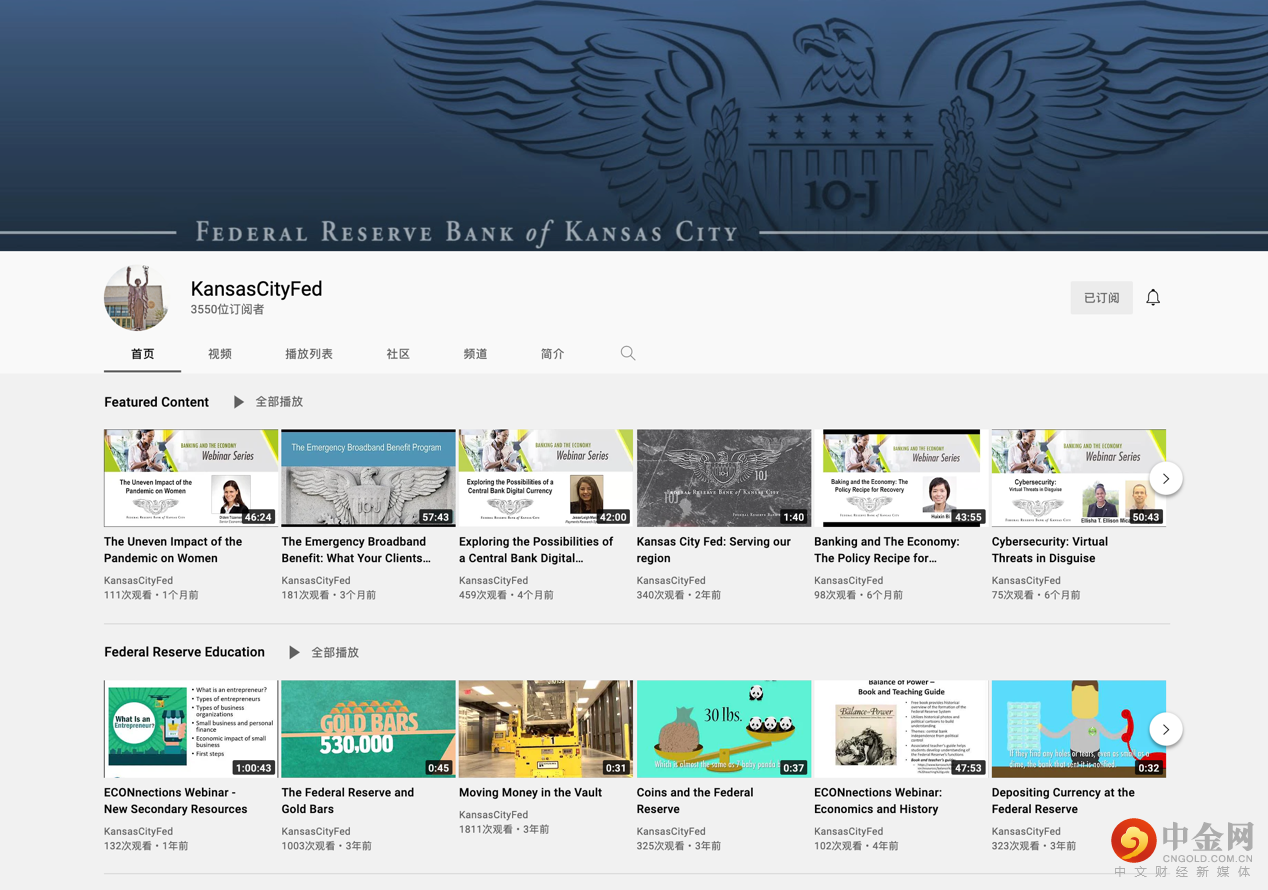Image resolution: width=1268 pixels, height=890 pixels.
Task: Open Gold Bars 530,000 video thumbnail
Action: tap(368, 729)
